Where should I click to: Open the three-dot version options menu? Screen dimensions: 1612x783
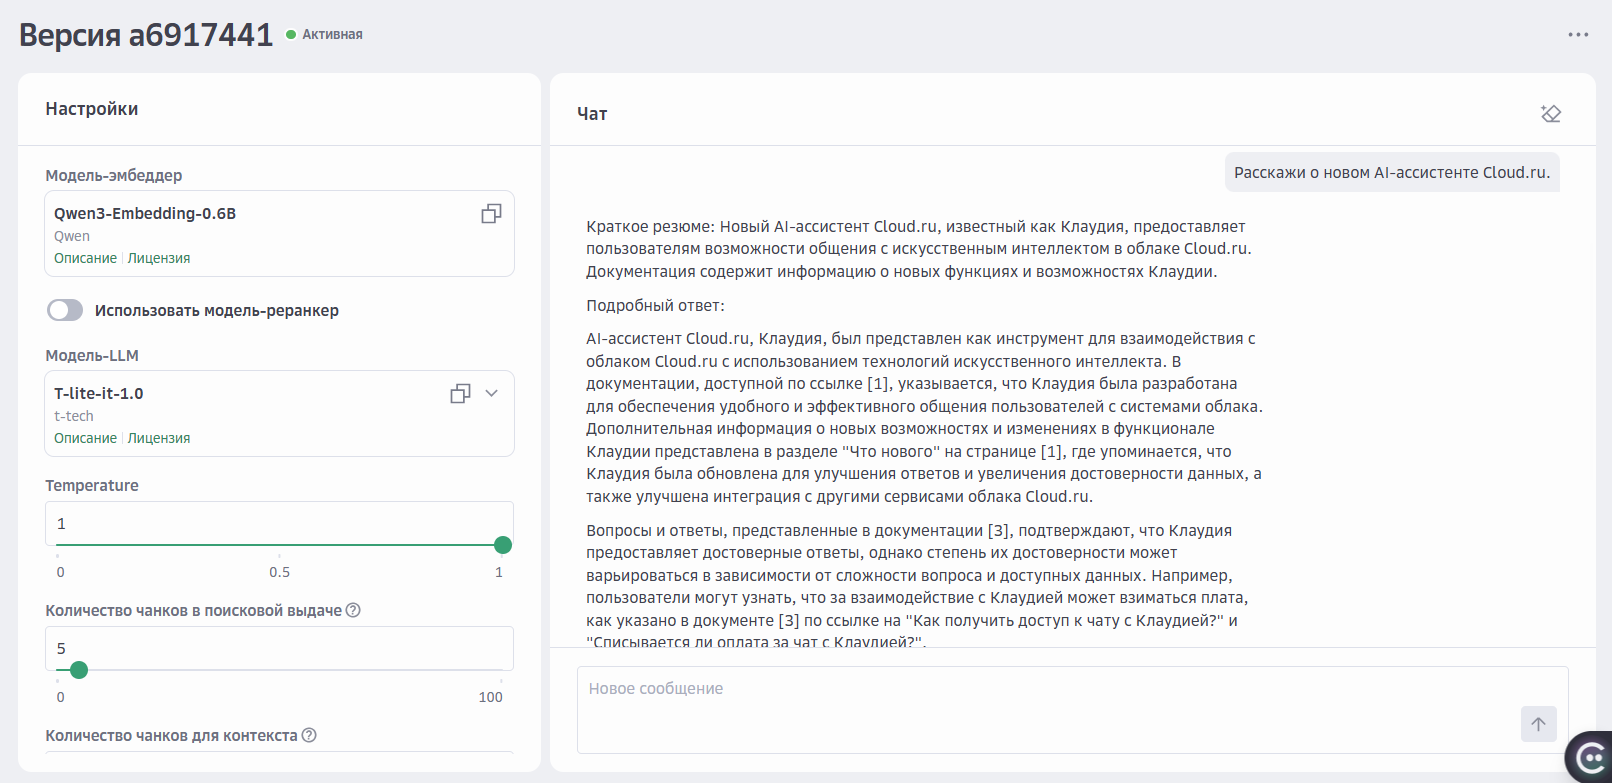point(1578,35)
